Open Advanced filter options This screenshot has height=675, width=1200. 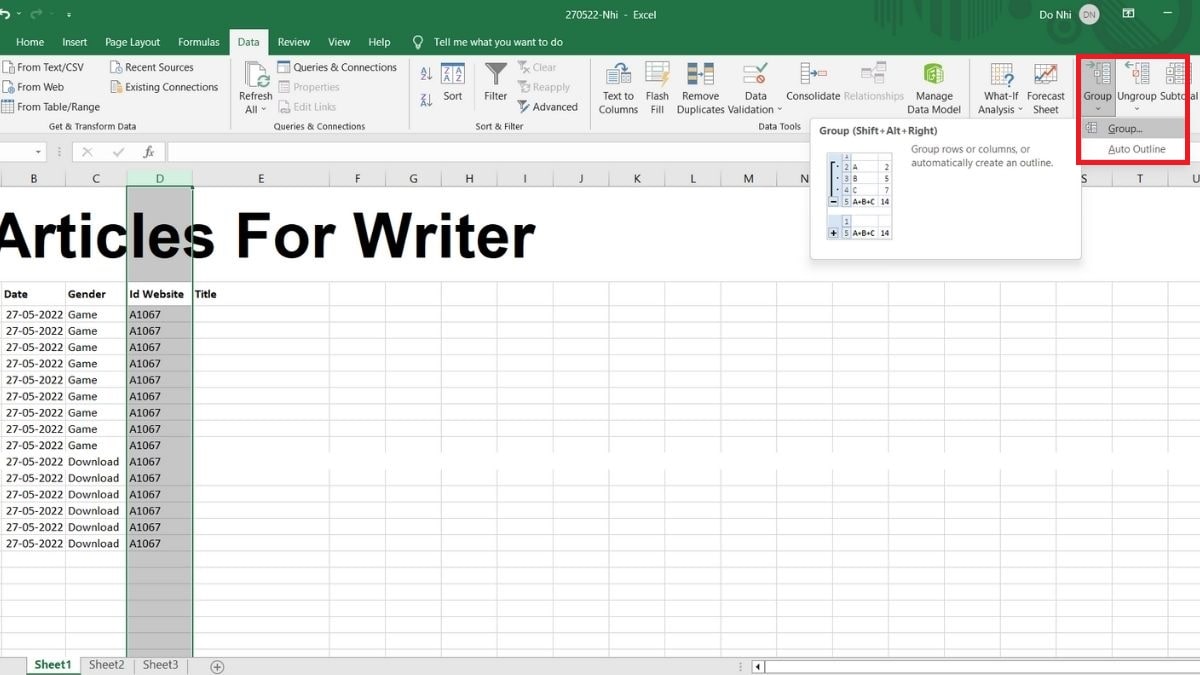(x=548, y=106)
